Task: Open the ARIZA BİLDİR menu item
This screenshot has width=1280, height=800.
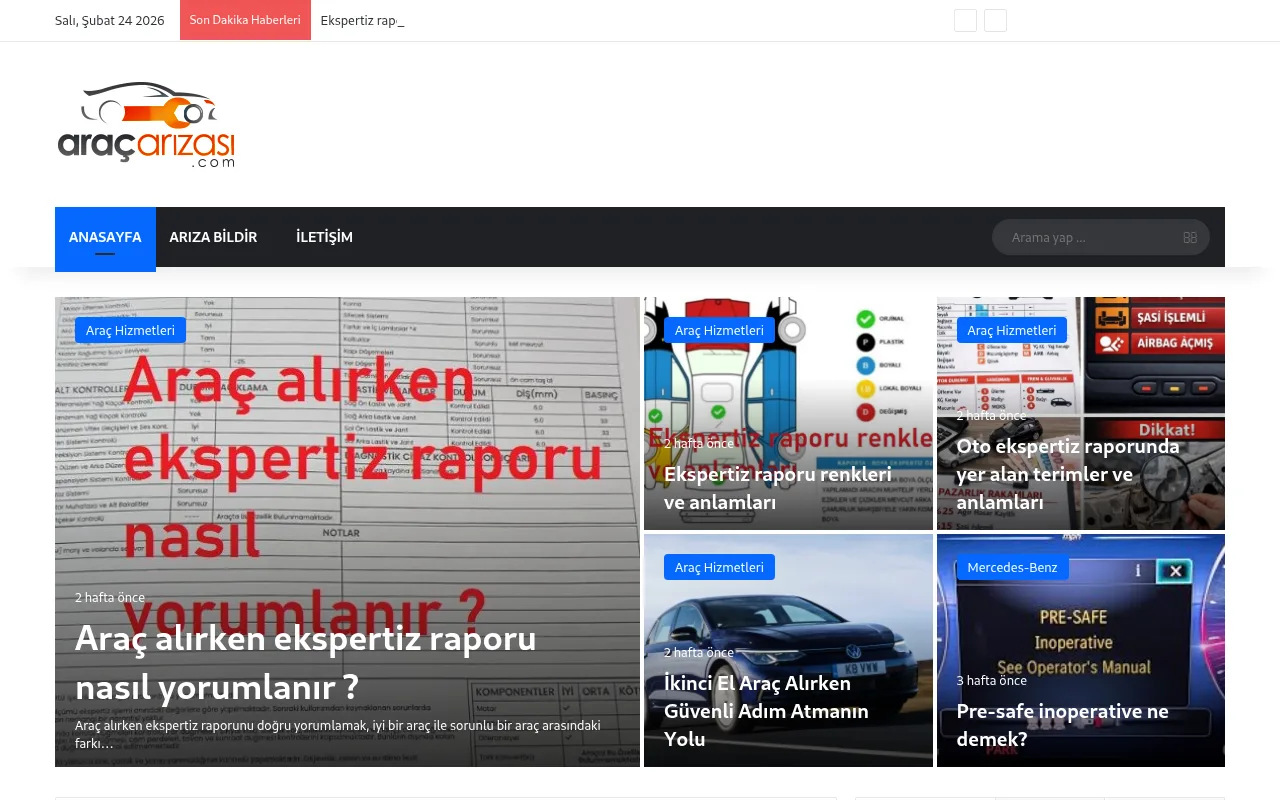Action: click(213, 237)
